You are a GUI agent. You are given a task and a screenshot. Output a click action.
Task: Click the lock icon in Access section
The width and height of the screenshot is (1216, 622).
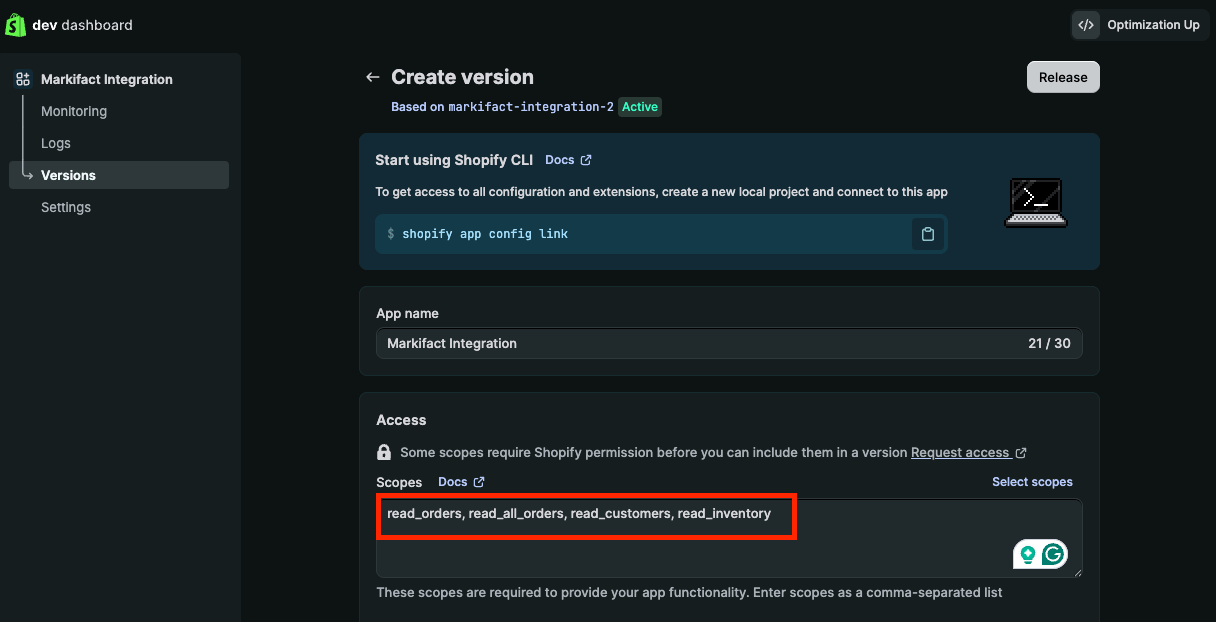[x=384, y=452]
